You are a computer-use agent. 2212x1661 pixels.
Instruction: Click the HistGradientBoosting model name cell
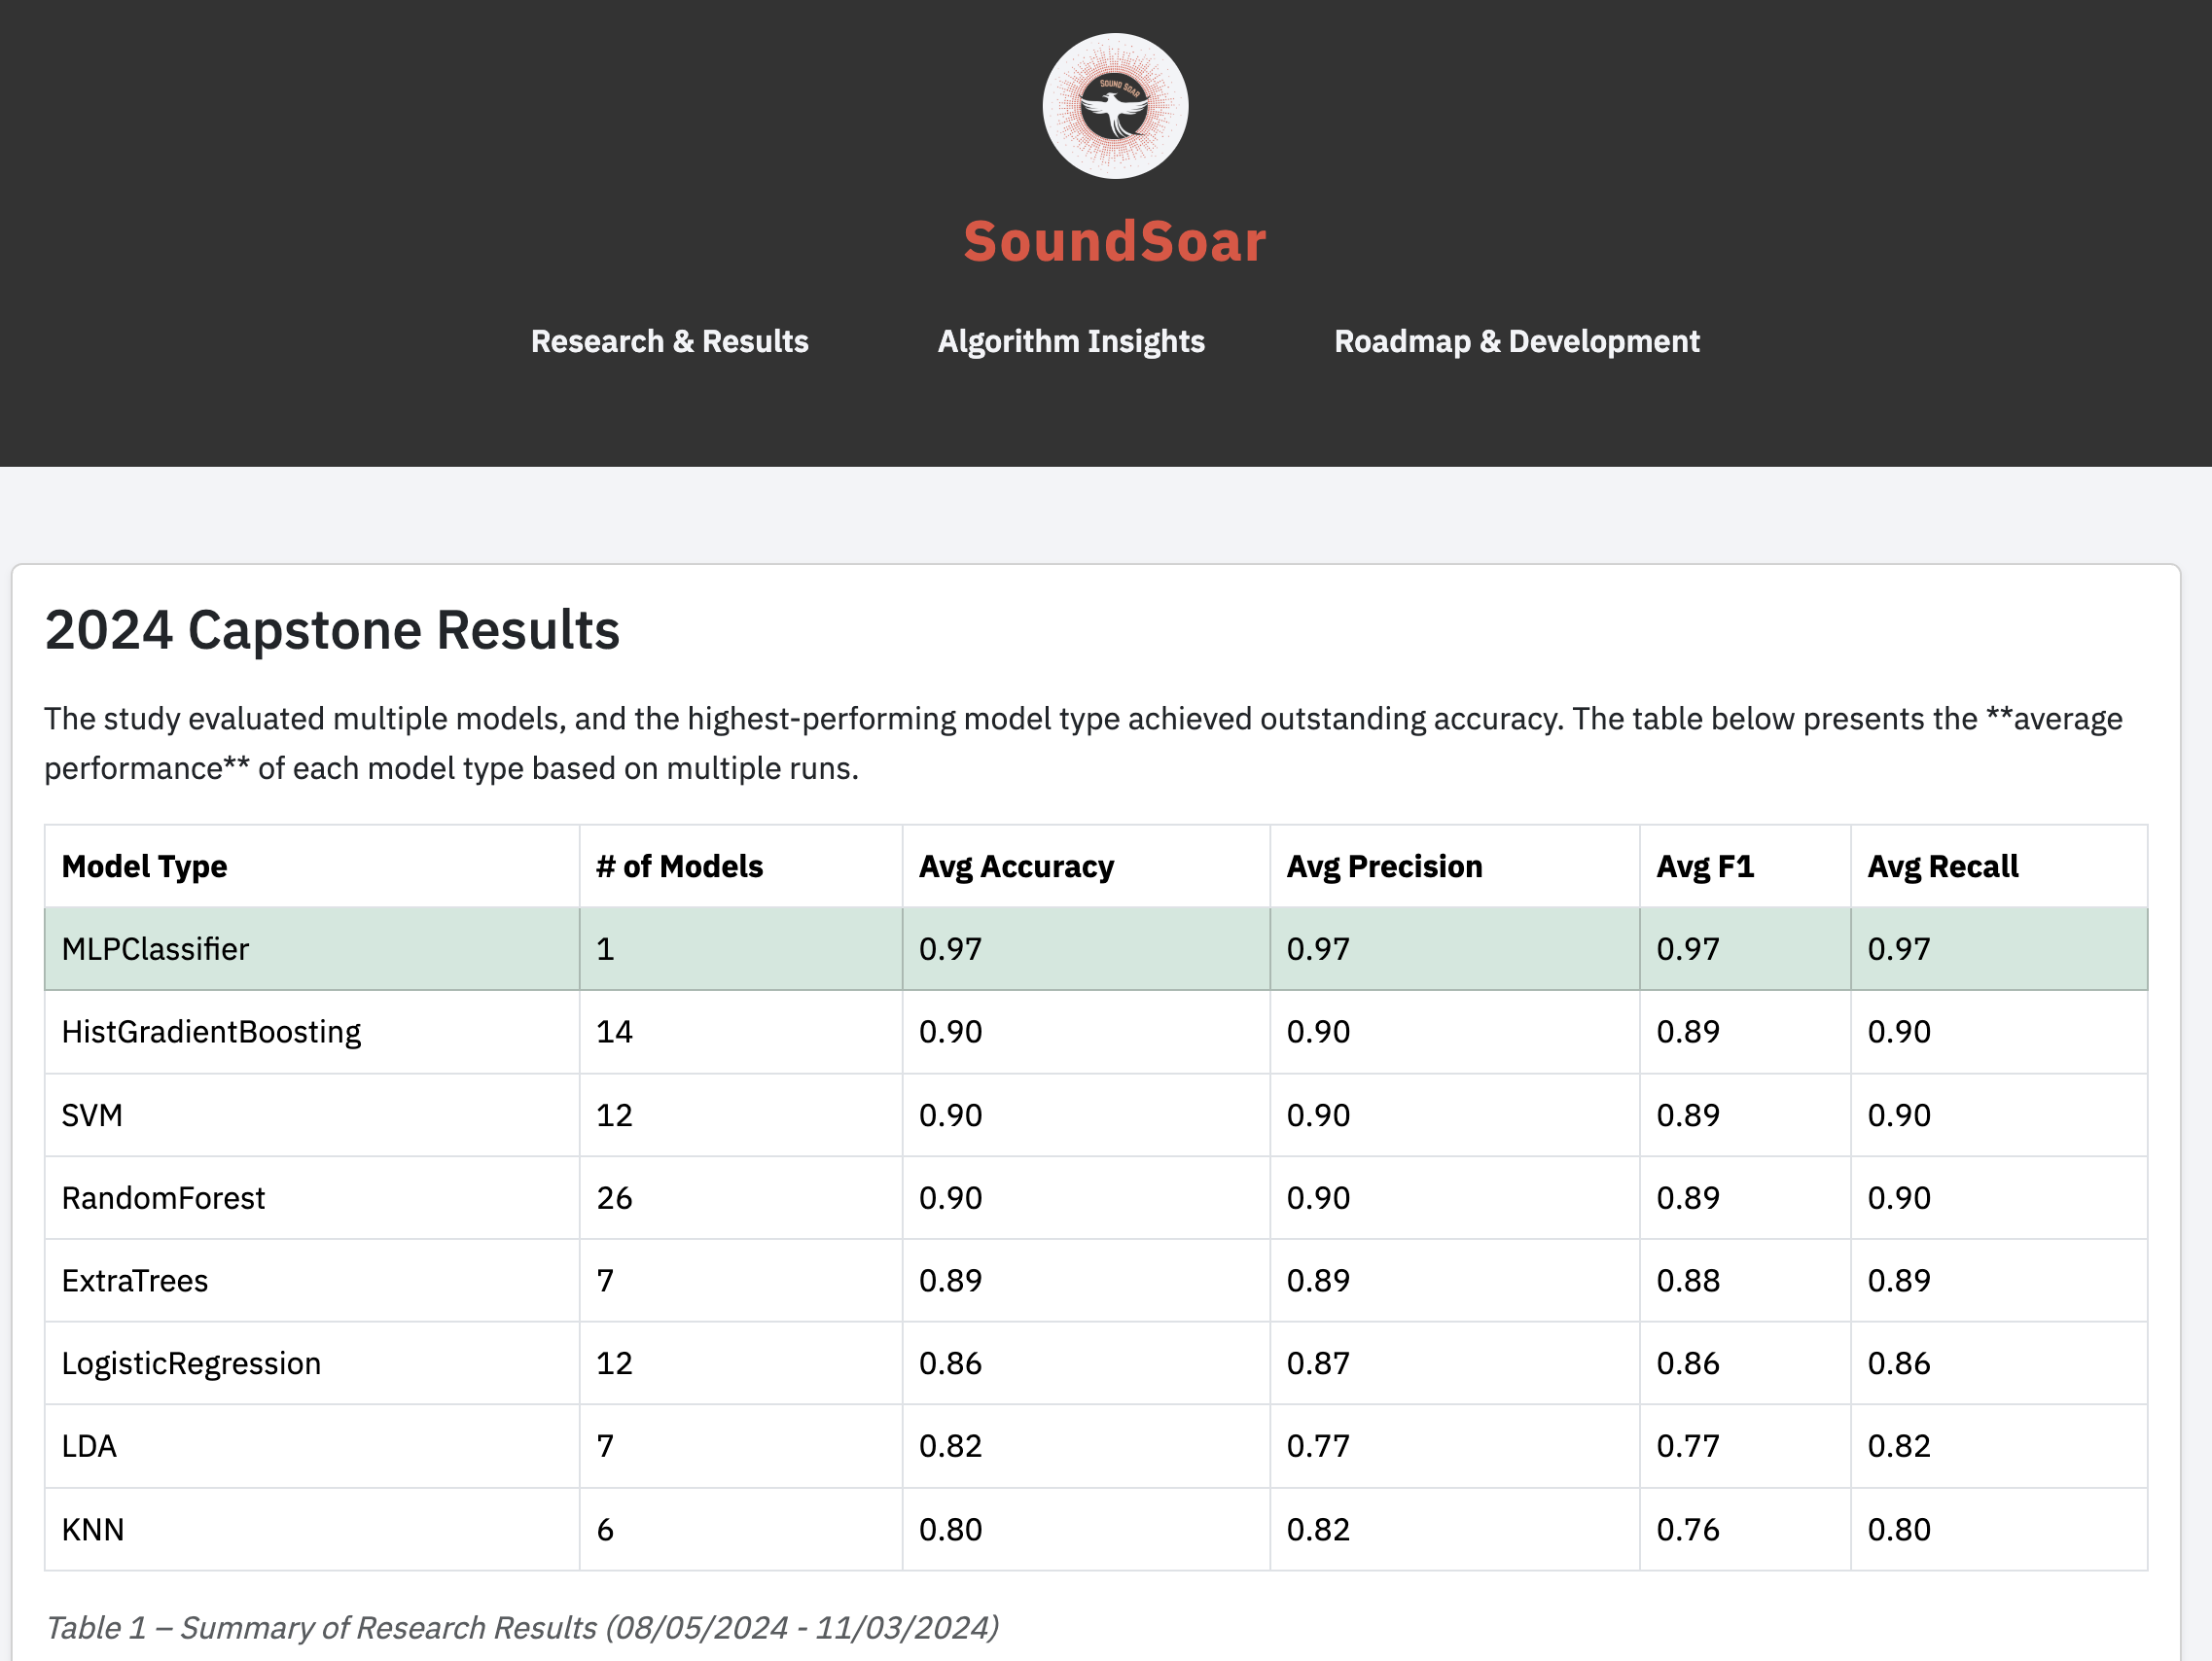click(211, 1032)
